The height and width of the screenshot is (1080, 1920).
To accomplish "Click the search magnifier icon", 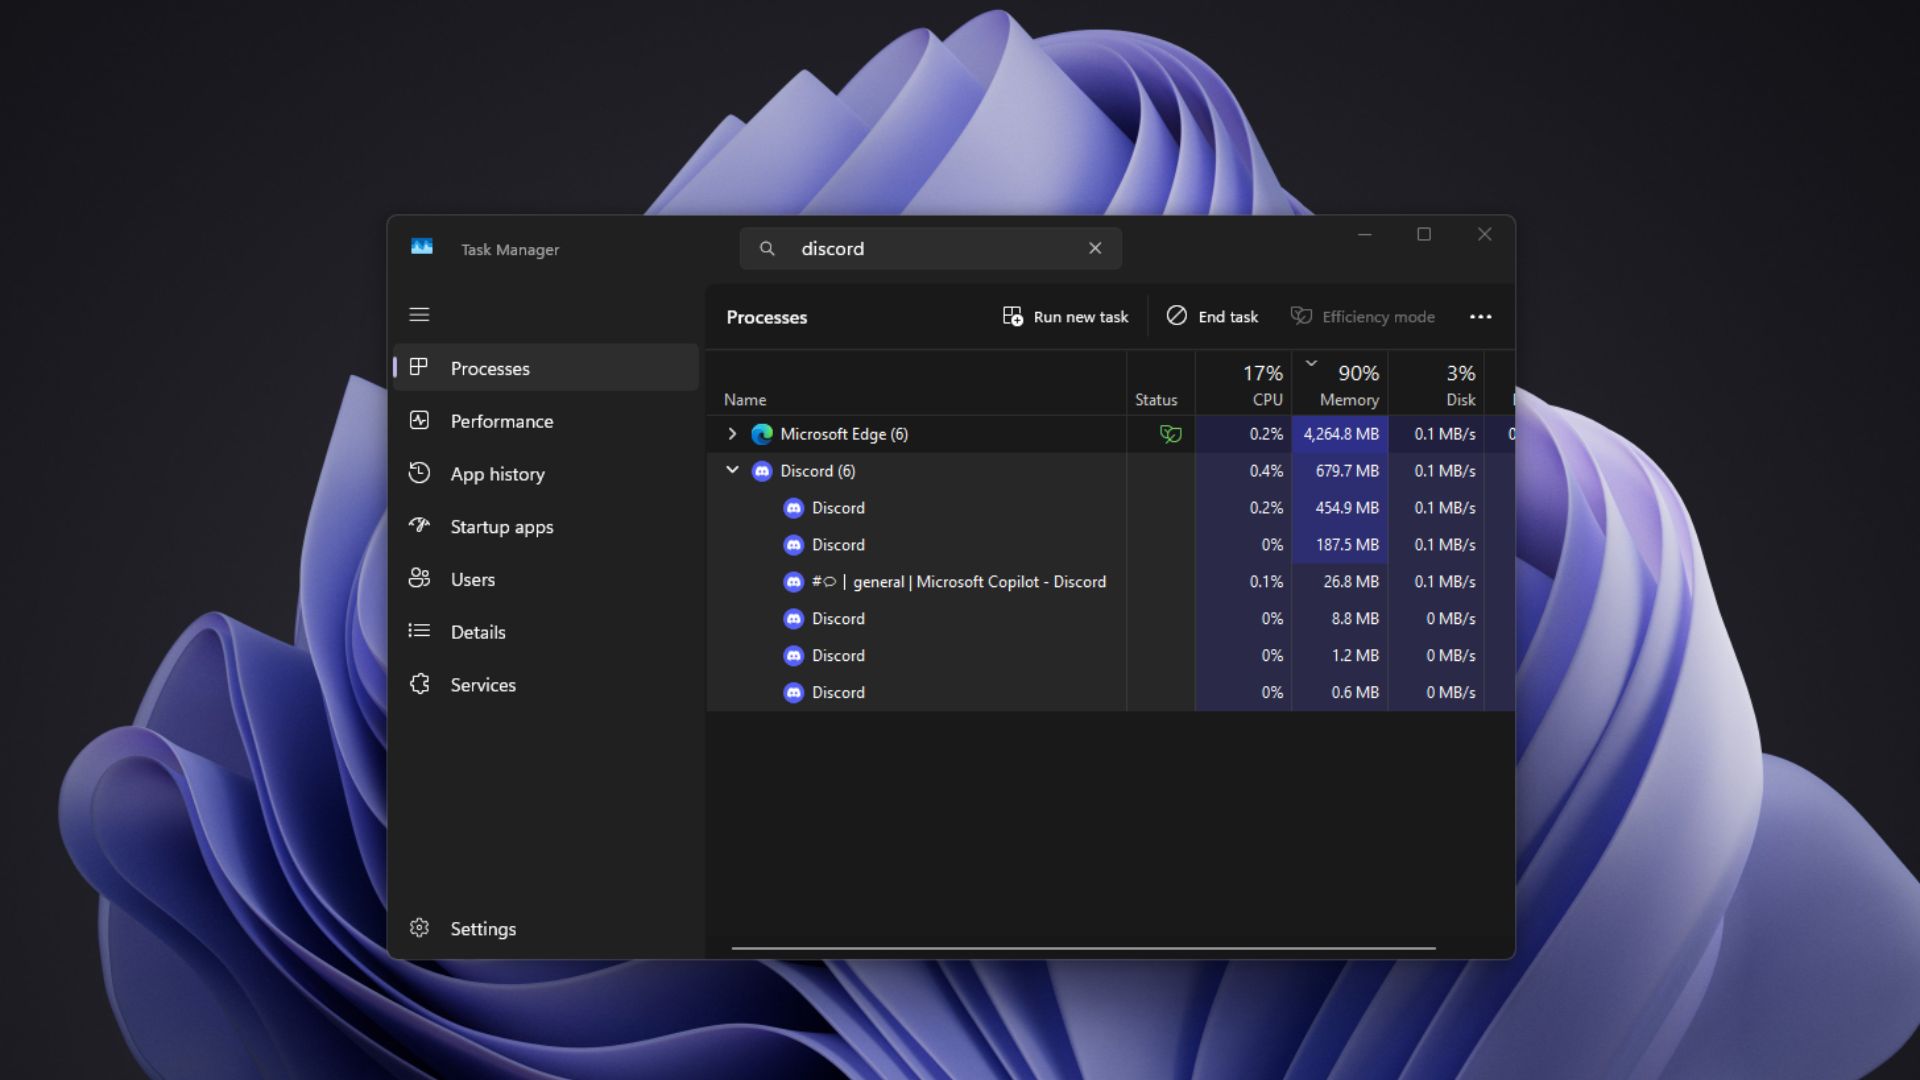I will pos(767,248).
